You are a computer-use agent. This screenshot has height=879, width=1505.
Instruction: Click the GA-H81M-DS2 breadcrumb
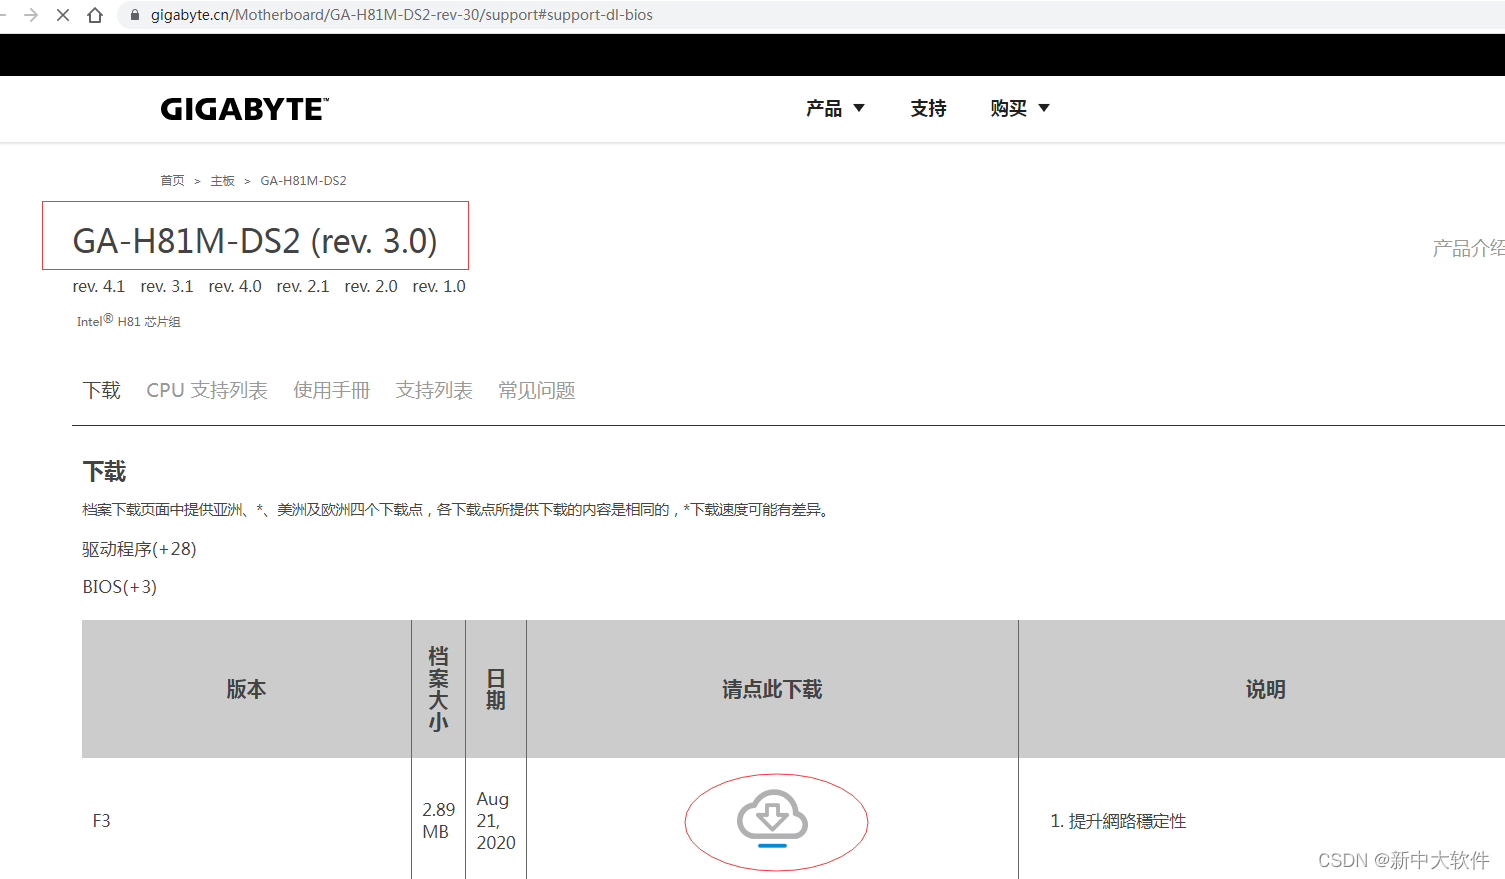click(x=303, y=181)
